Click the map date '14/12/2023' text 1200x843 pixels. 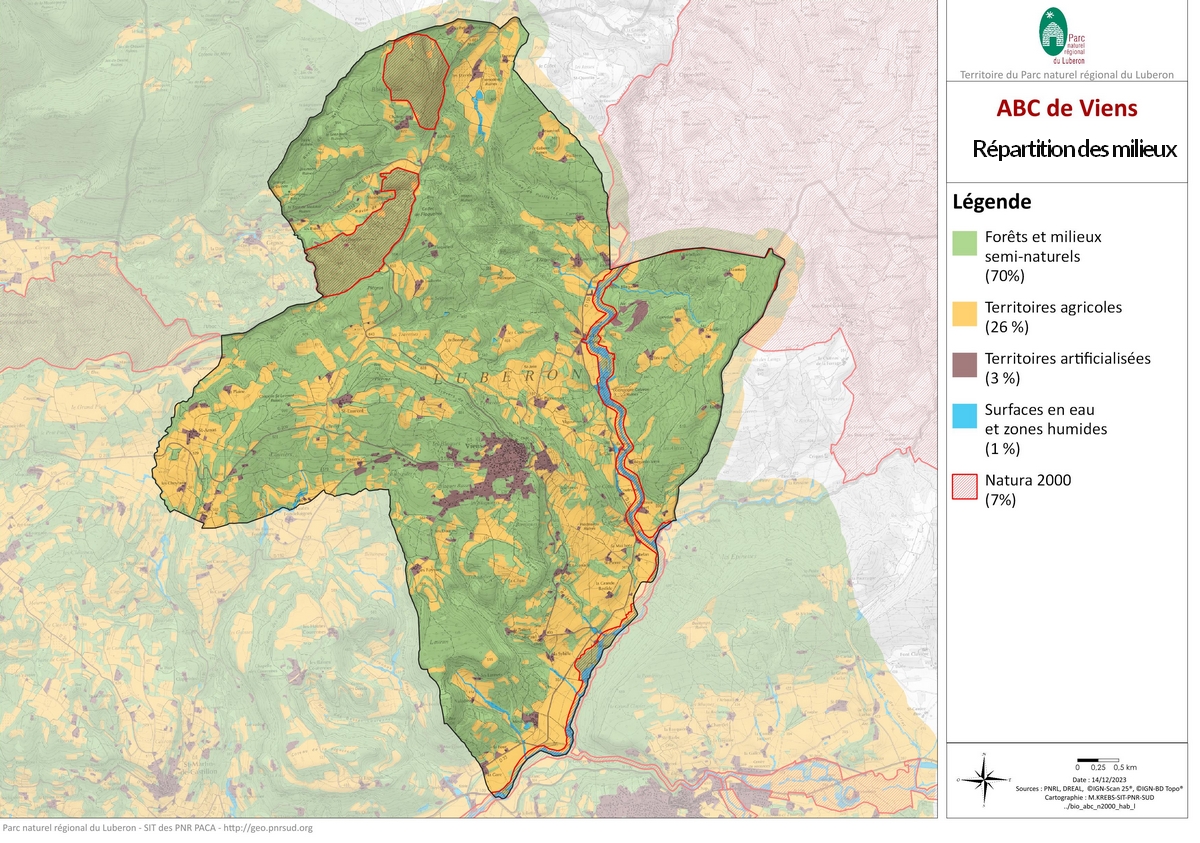(x=1093, y=778)
